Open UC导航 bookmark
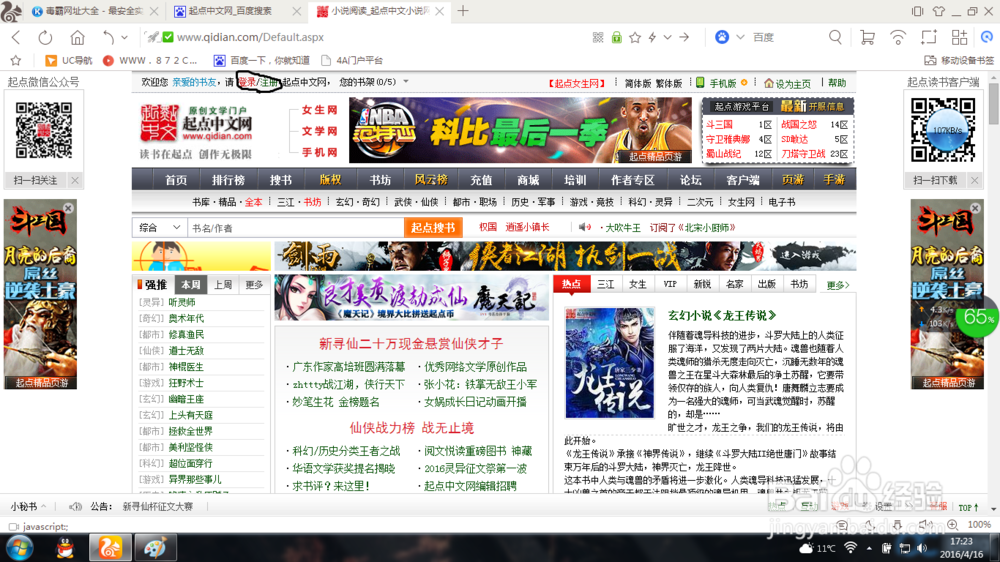 click(68, 61)
